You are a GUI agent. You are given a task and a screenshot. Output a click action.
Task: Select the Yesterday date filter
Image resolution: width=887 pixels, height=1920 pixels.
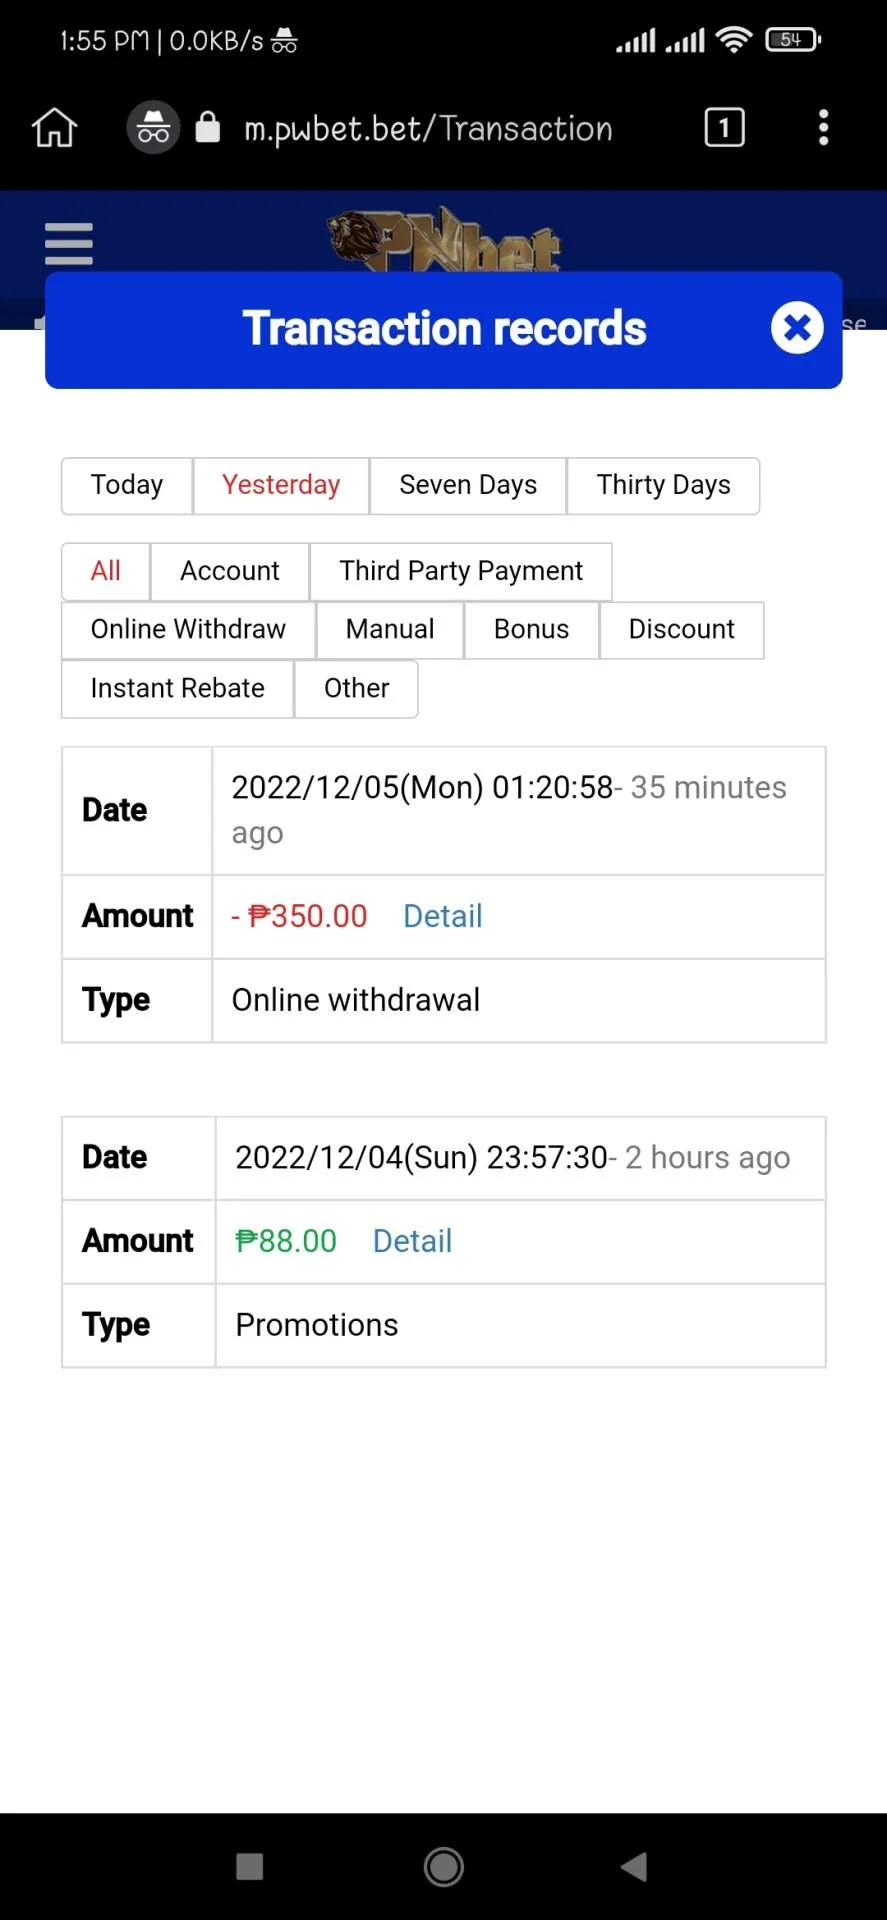pos(281,486)
